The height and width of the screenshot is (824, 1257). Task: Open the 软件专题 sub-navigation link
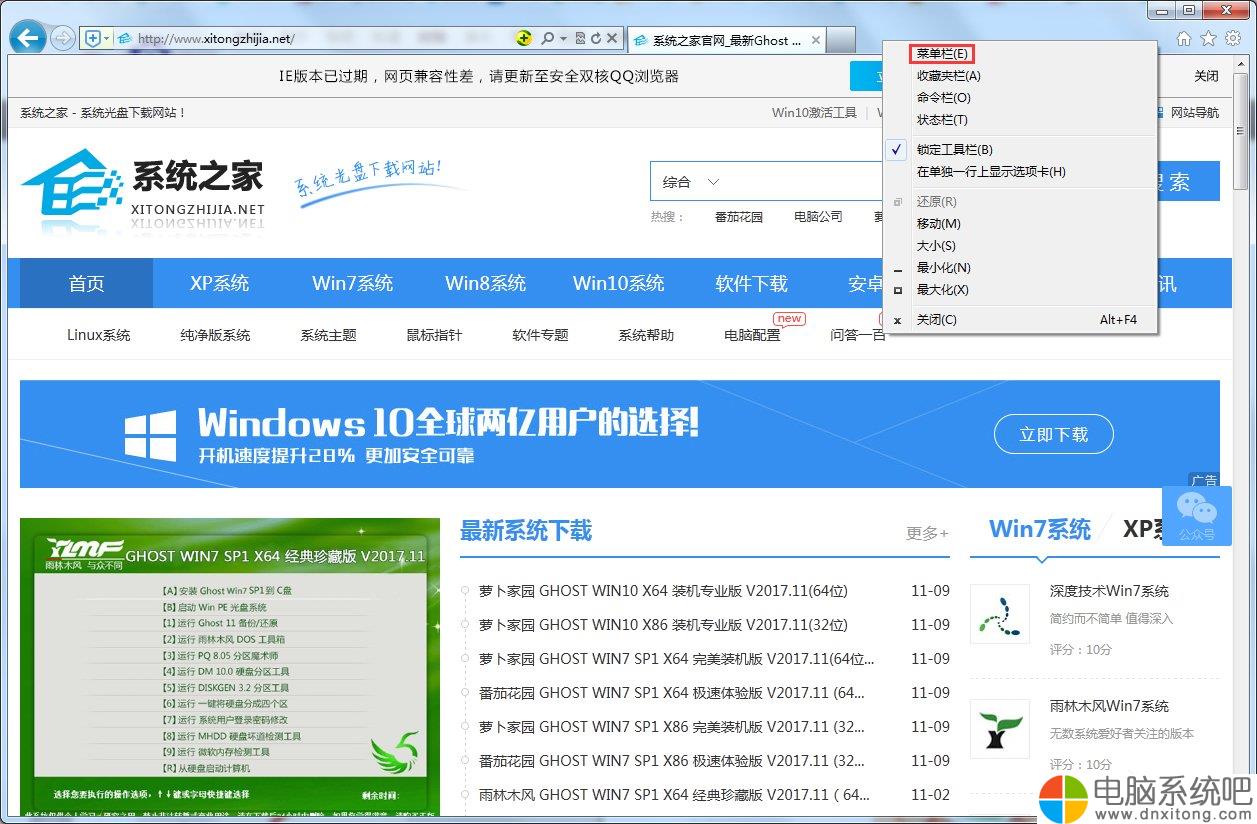pos(540,335)
